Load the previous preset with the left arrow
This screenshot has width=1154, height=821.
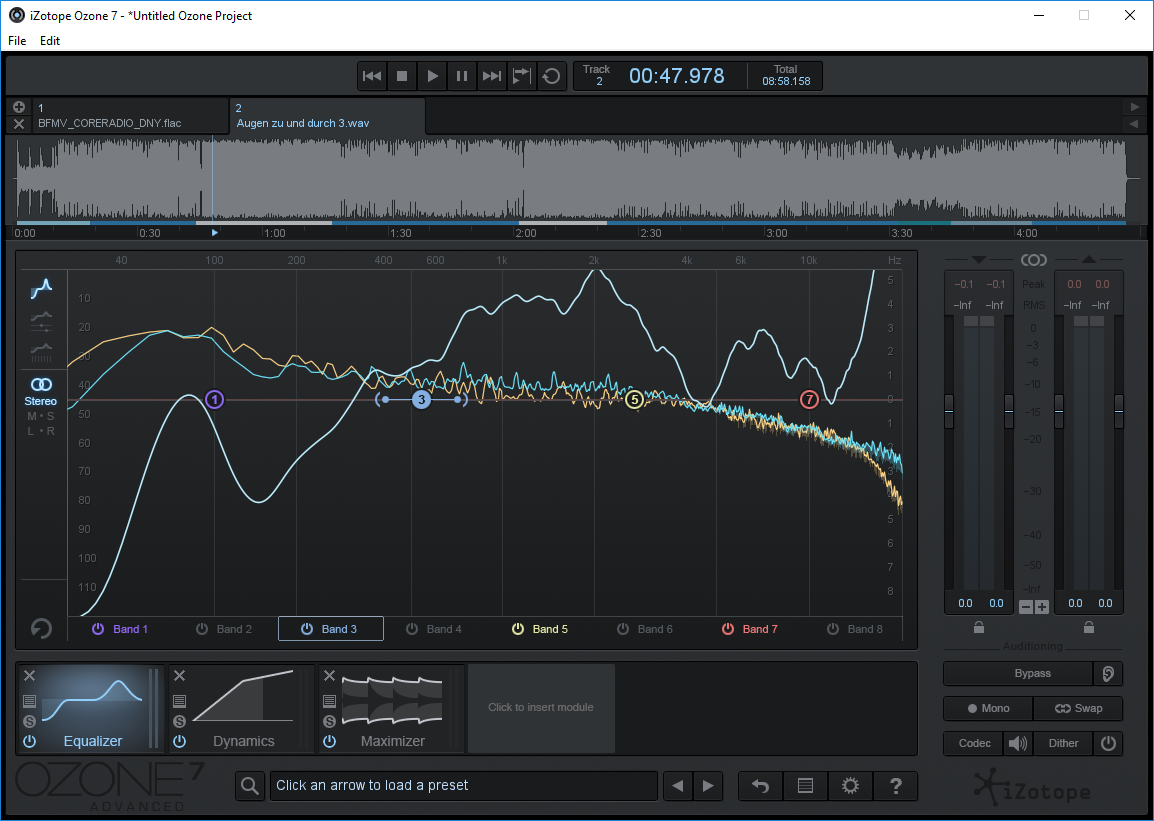[x=678, y=786]
